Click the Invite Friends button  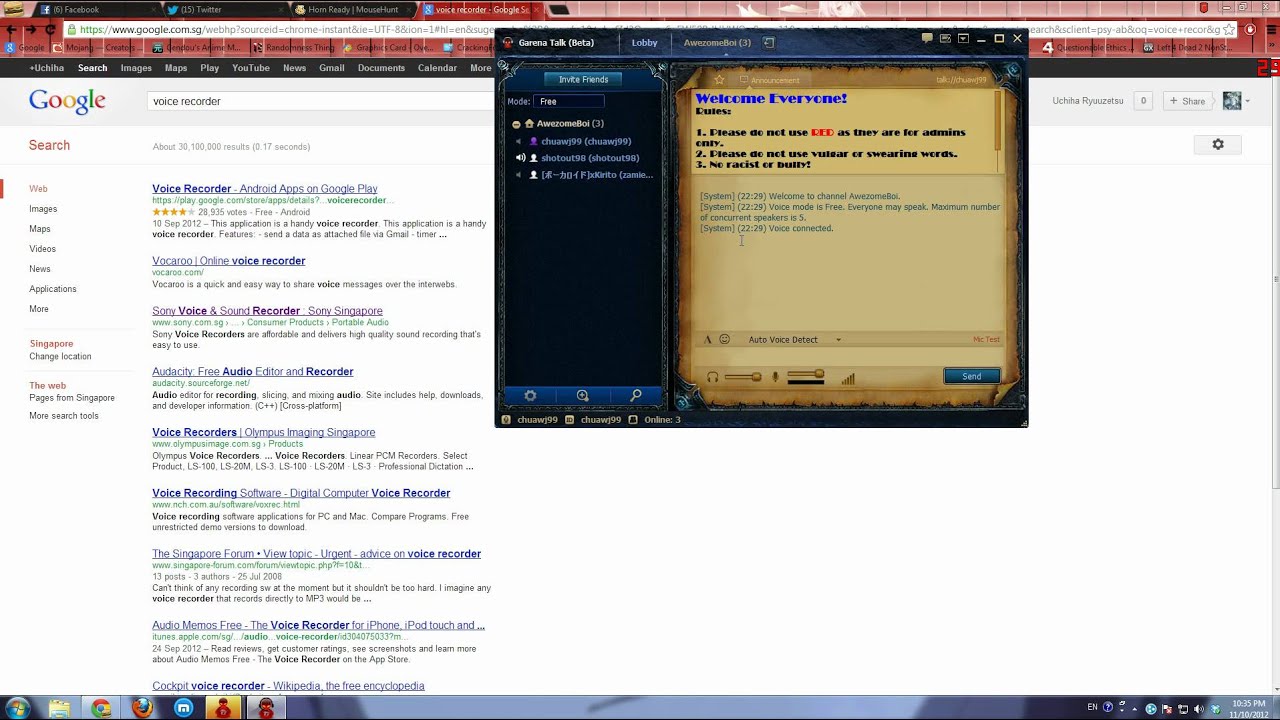(583, 79)
